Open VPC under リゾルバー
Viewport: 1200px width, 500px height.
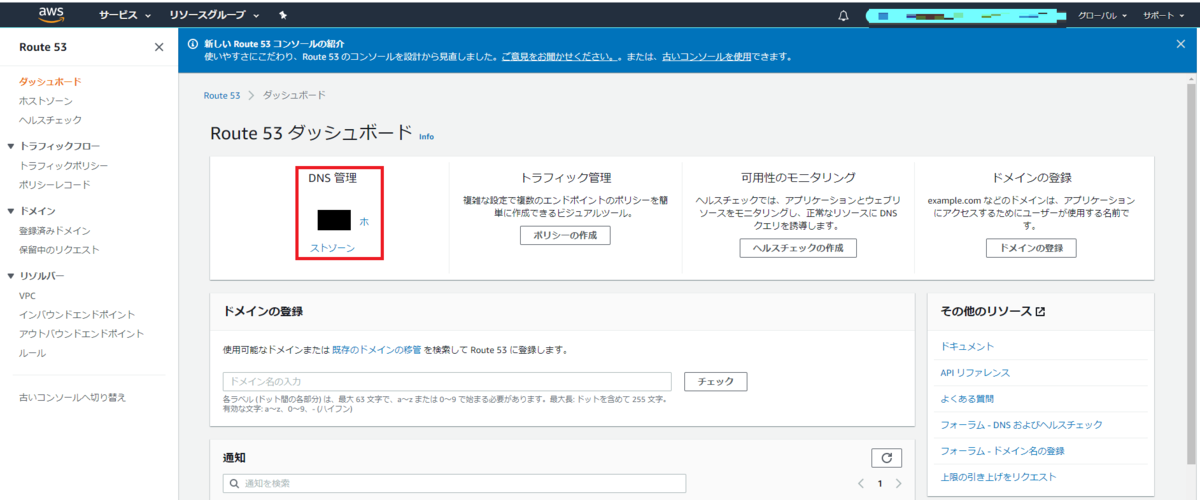[x=28, y=296]
